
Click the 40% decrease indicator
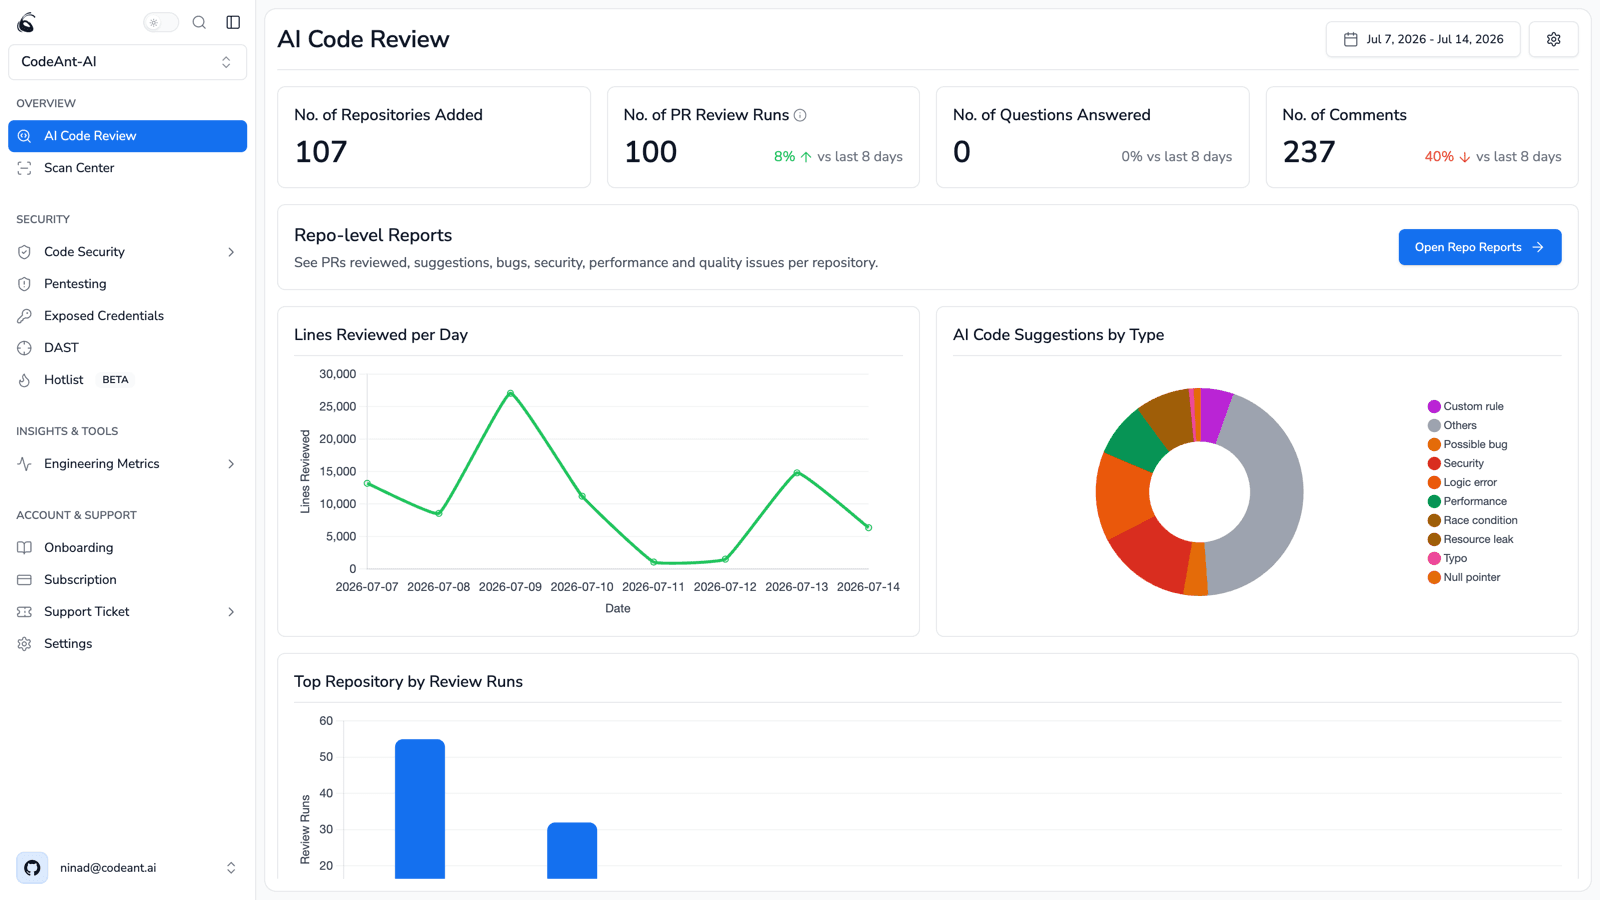click(1447, 157)
